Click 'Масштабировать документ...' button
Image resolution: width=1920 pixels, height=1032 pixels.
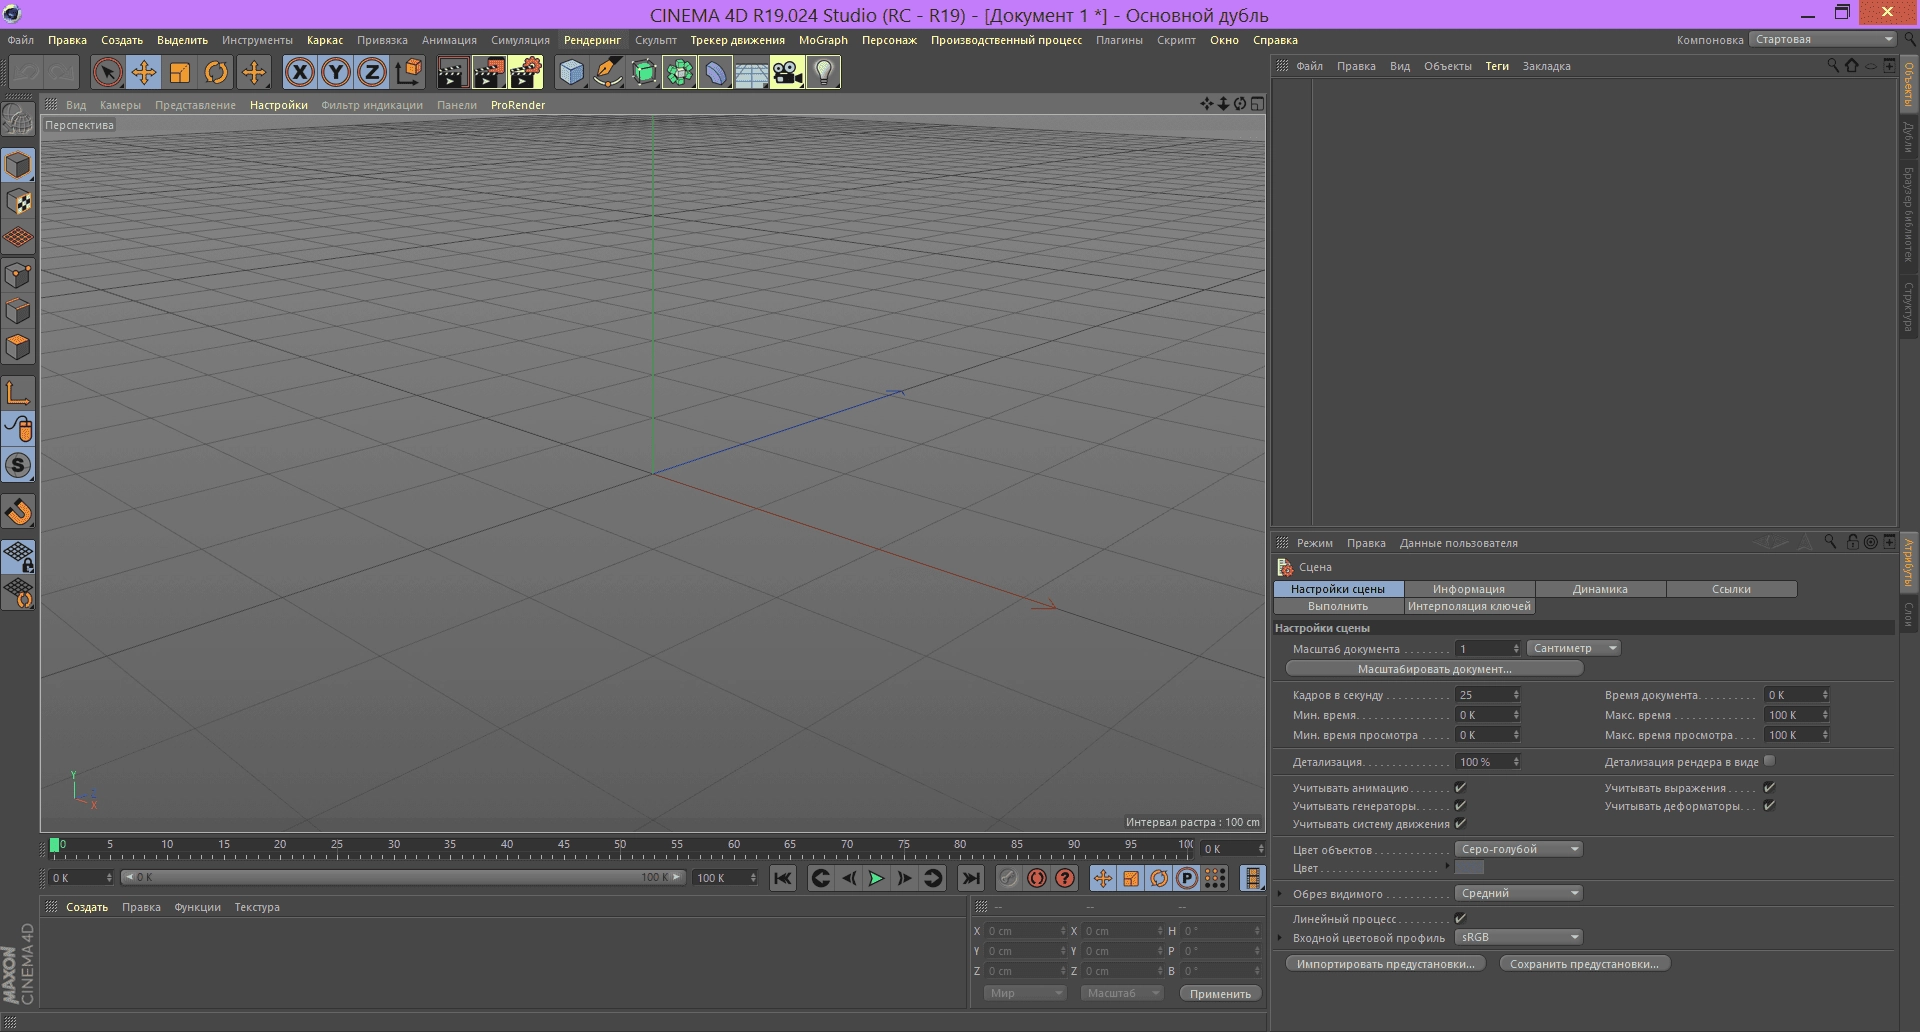click(1434, 669)
